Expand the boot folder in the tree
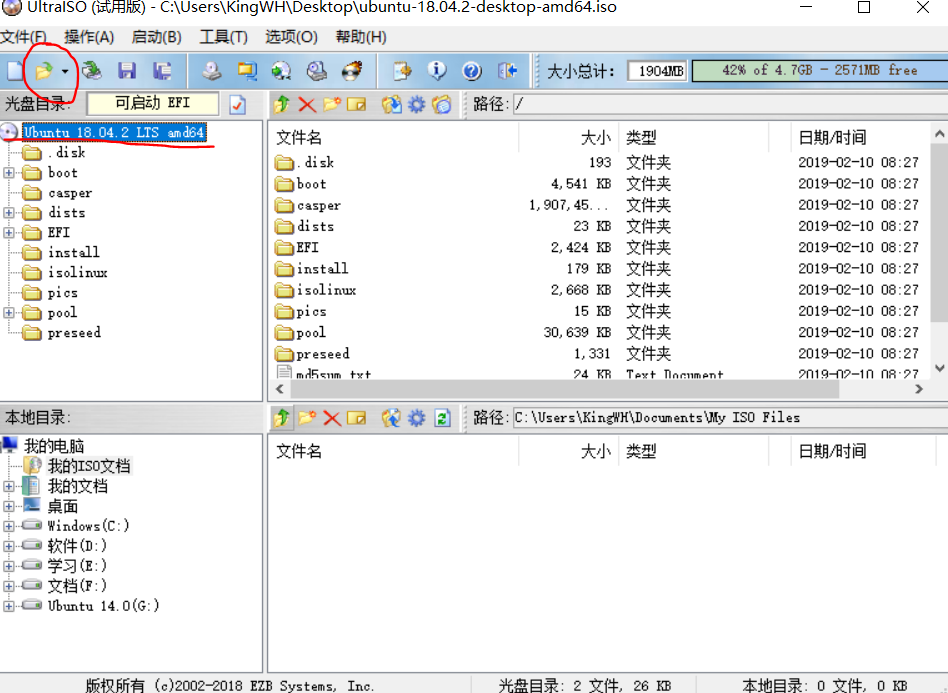The image size is (948, 693). click(x=8, y=172)
